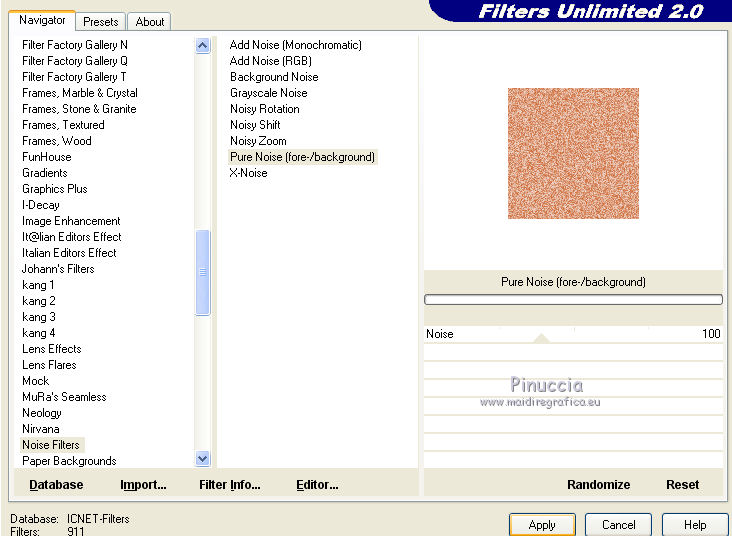Viewport: 732px width, 536px height.
Task: Choose the Background Noise filter
Action: (274, 77)
